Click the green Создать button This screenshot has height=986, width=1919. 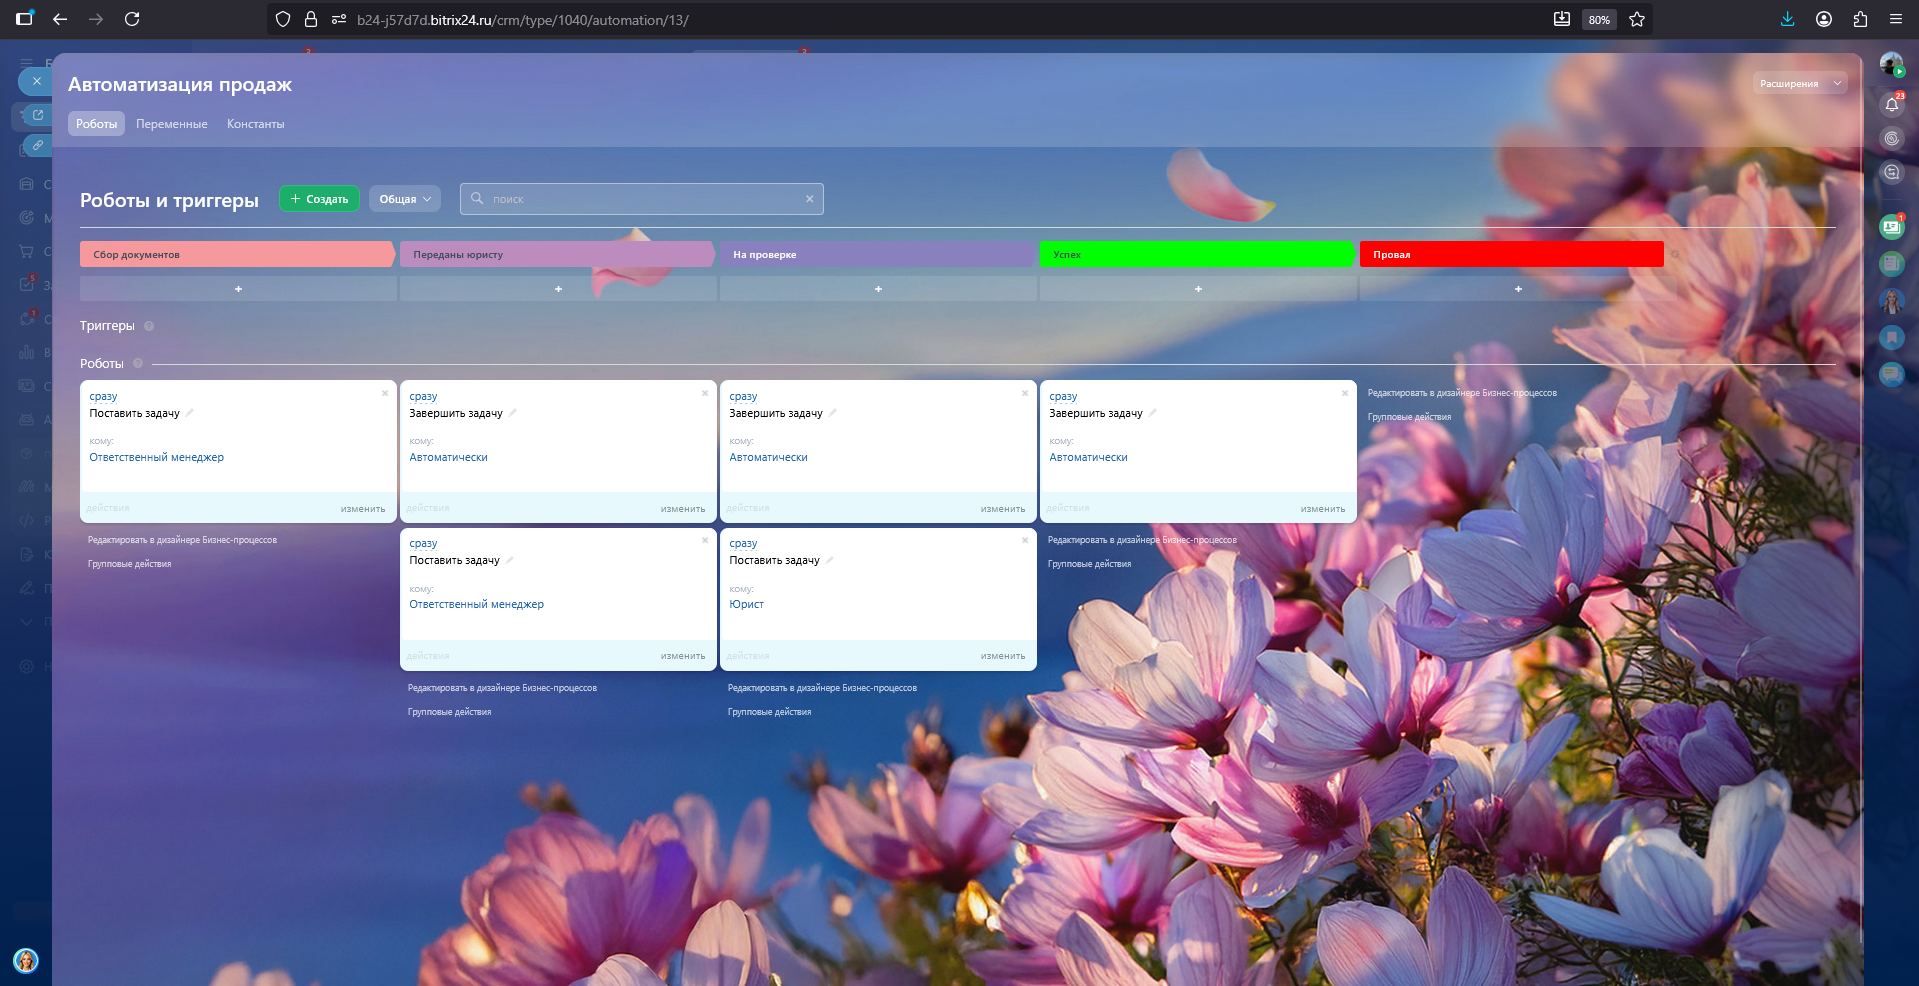pyautogui.click(x=319, y=199)
